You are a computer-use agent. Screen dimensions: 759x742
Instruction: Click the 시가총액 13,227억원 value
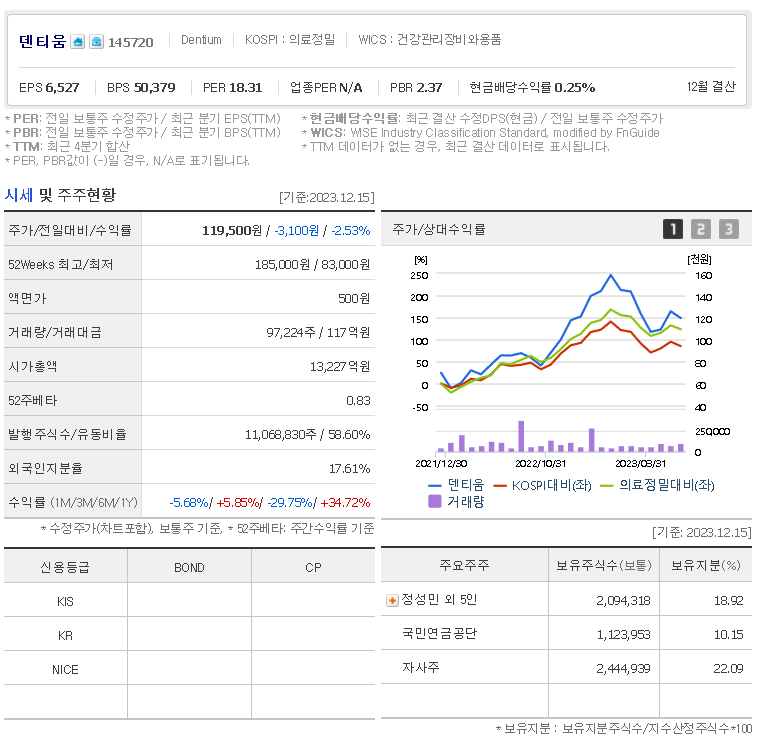coord(340,366)
